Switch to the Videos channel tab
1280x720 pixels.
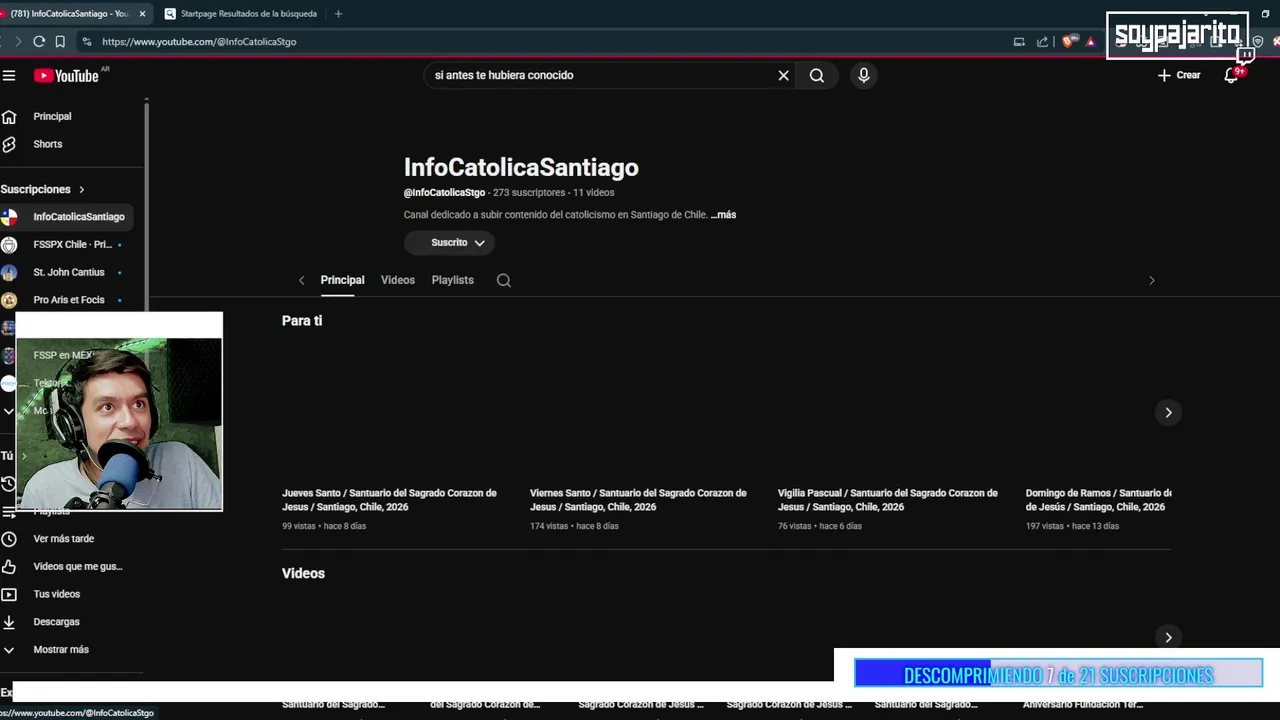pyautogui.click(x=398, y=280)
